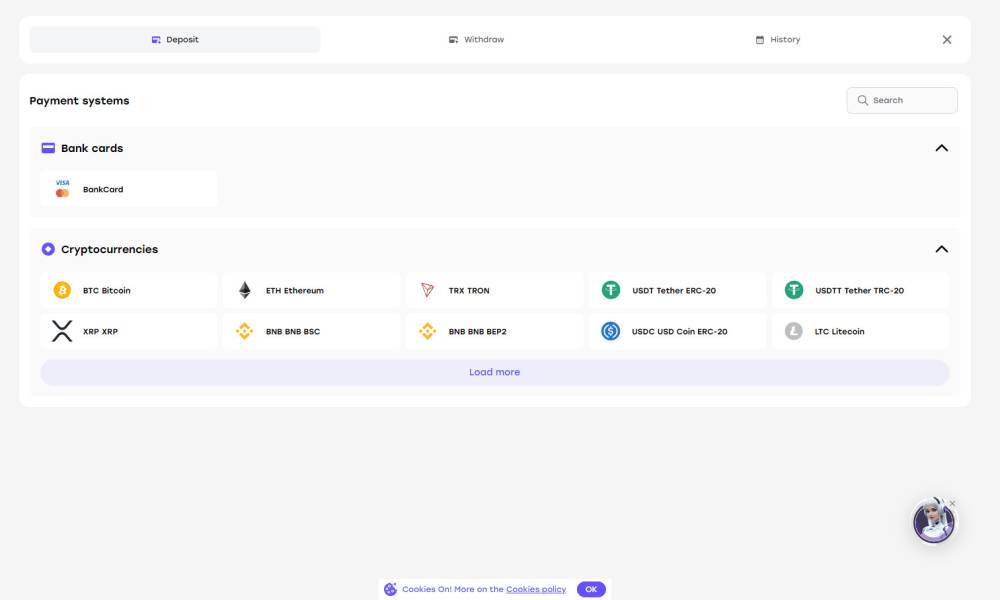Select BNB BNB BSC label
The height and width of the screenshot is (600, 1000).
point(293,332)
